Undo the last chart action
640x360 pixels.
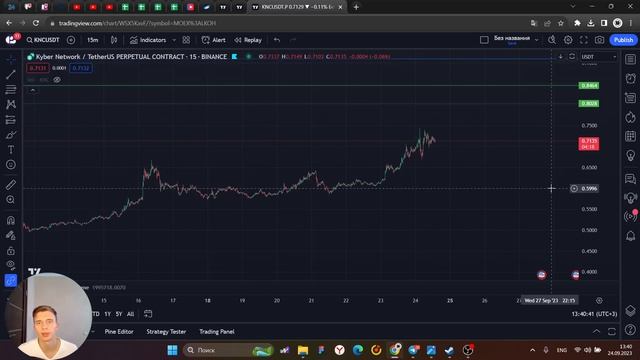coord(277,40)
